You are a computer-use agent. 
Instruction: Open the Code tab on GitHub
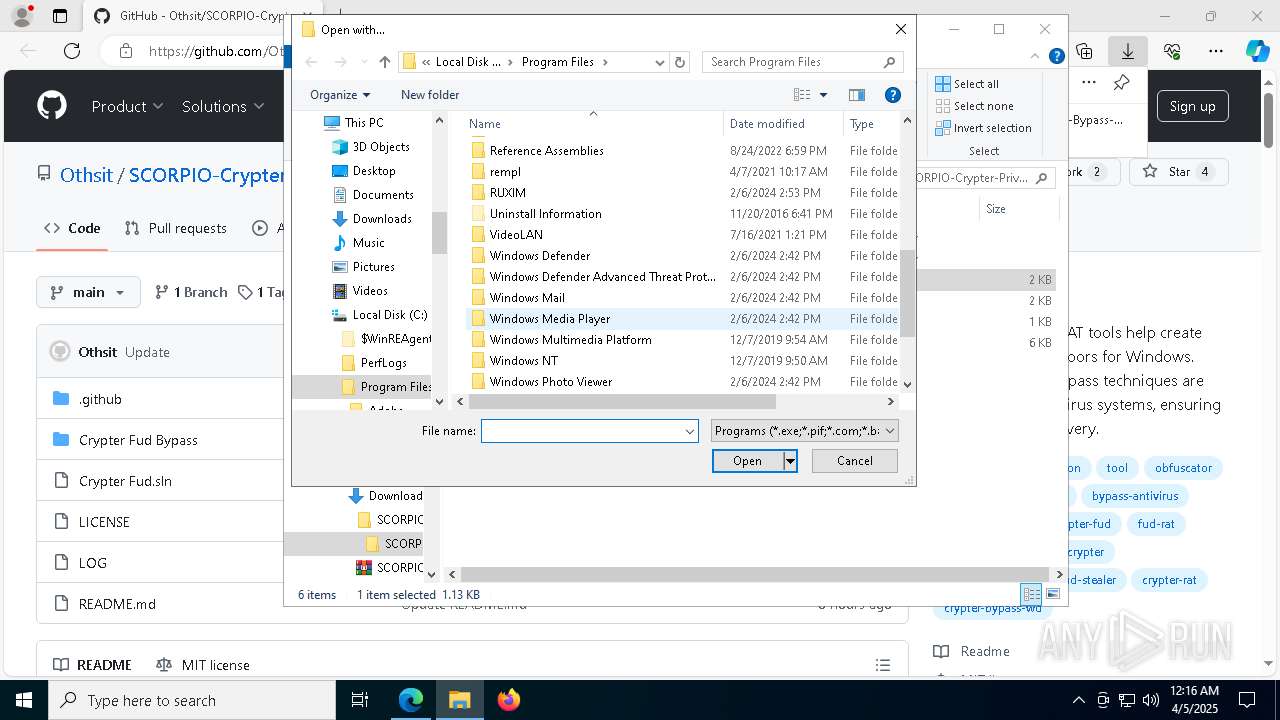pyautogui.click(x=72, y=228)
